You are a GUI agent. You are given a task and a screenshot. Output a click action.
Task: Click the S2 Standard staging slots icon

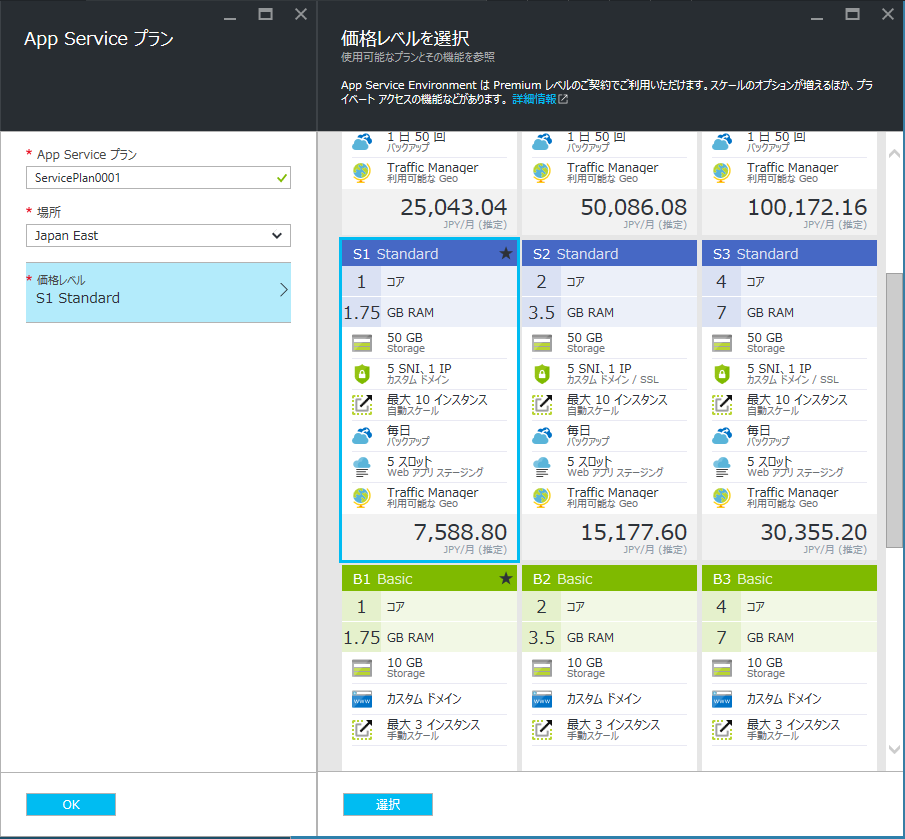[x=542, y=467]
